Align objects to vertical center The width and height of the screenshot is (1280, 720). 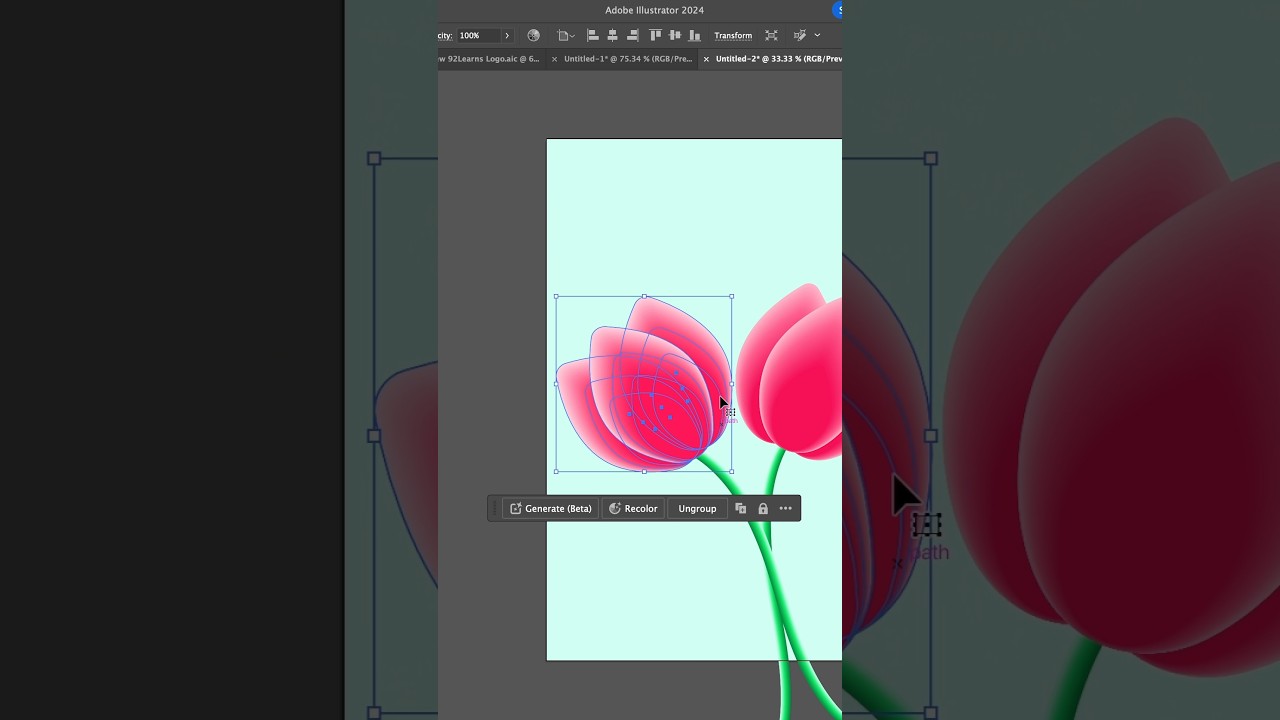pos(675,35)
